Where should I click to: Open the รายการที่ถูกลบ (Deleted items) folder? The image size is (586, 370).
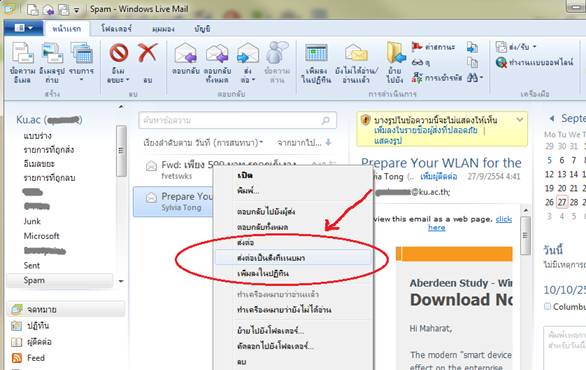coord(49,178)
